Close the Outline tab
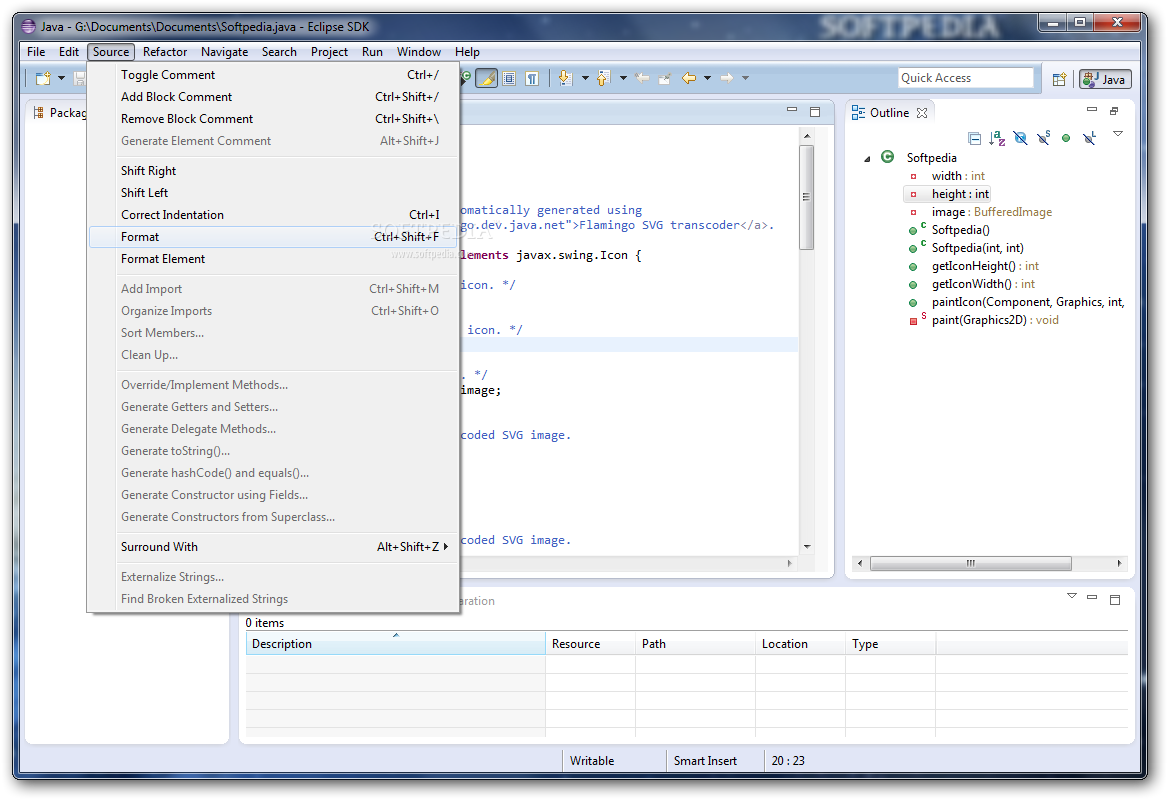 [x=922, y=113]
